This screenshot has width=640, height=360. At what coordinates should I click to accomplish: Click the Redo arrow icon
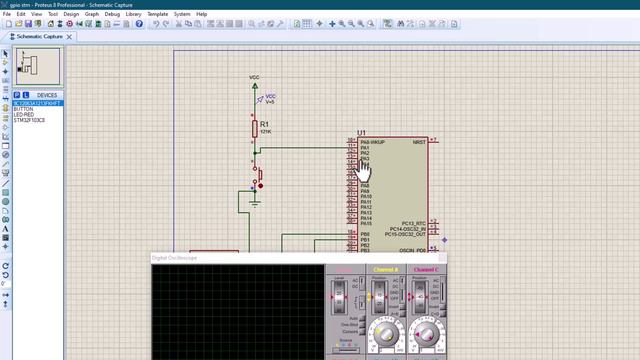tap(166, 24)
